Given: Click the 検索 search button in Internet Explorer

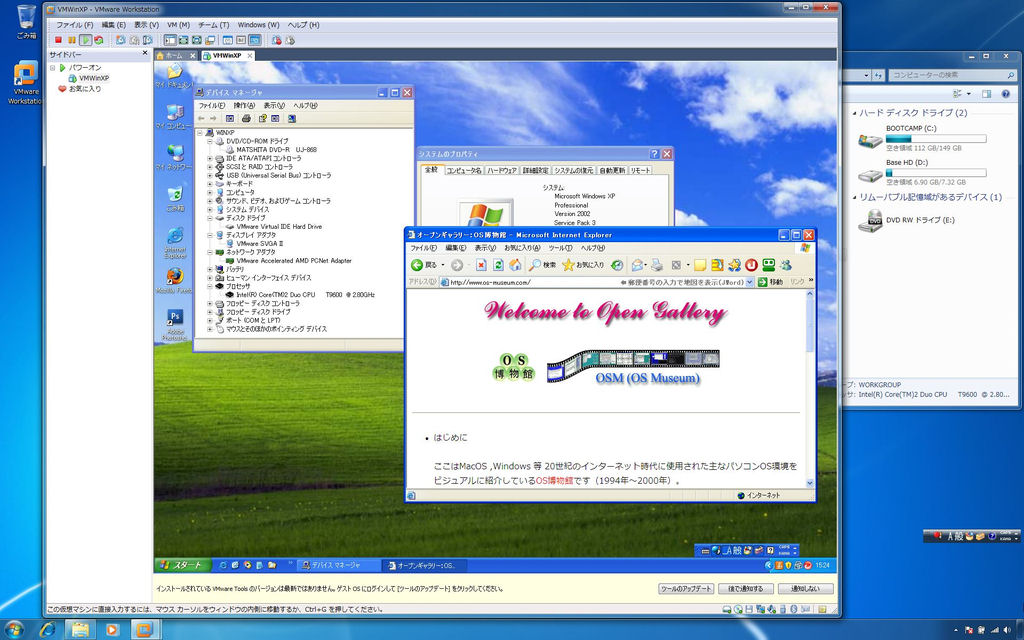Looking at the screenshot, I should coord(543,264).
